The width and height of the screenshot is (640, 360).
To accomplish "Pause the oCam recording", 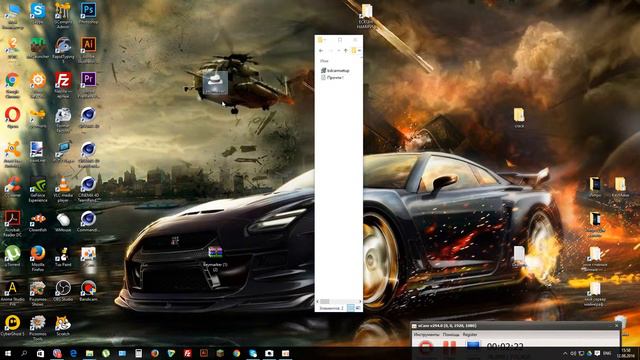I will (x=449, y=346).
